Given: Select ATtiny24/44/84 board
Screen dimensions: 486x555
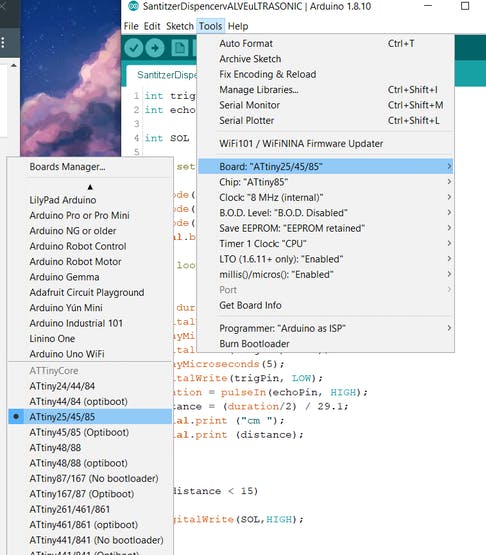Looking at the screenshot, I should pyautogui.click(x=90, y=386).
